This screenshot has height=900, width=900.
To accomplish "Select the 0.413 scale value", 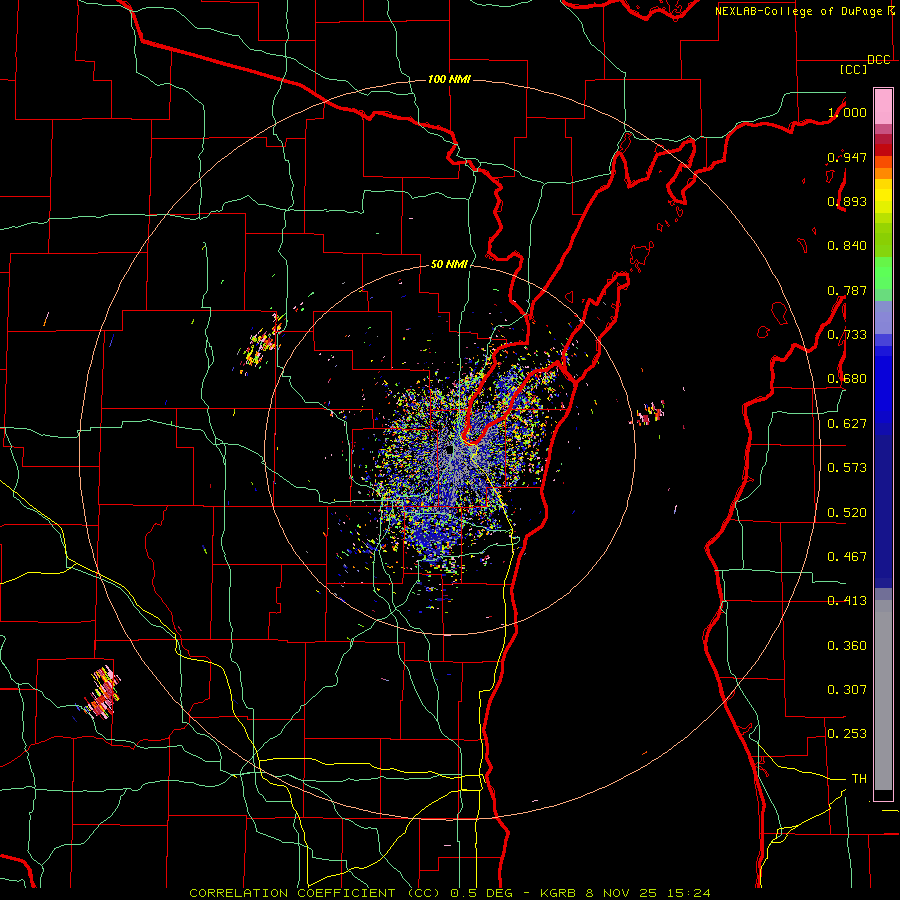I will click(x=847, y=601).
